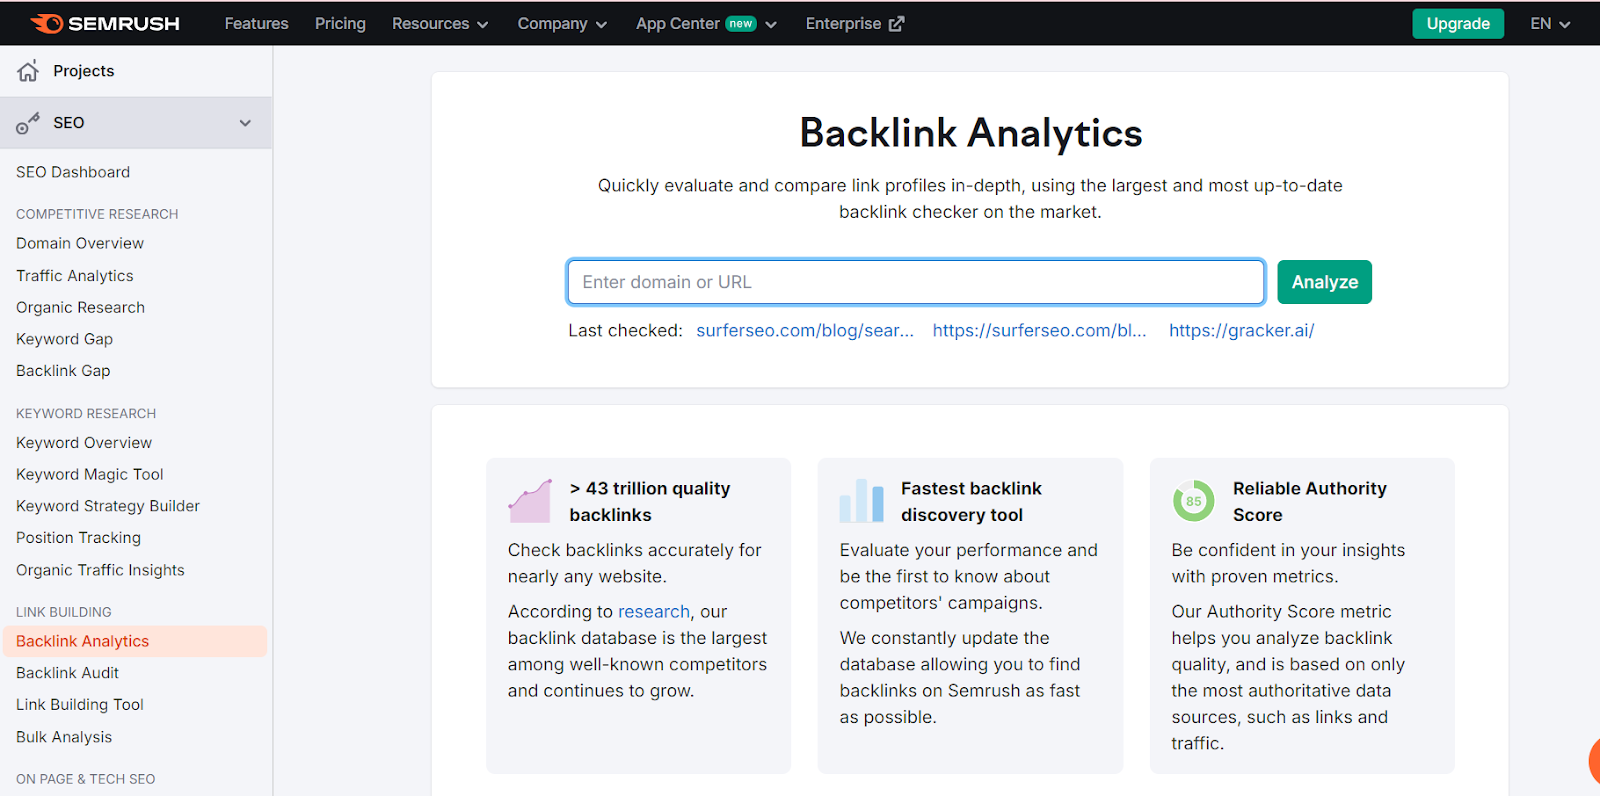The image size is (1600, 796).
Task: Open Projects in the sidebar
Action: [84, 71]
